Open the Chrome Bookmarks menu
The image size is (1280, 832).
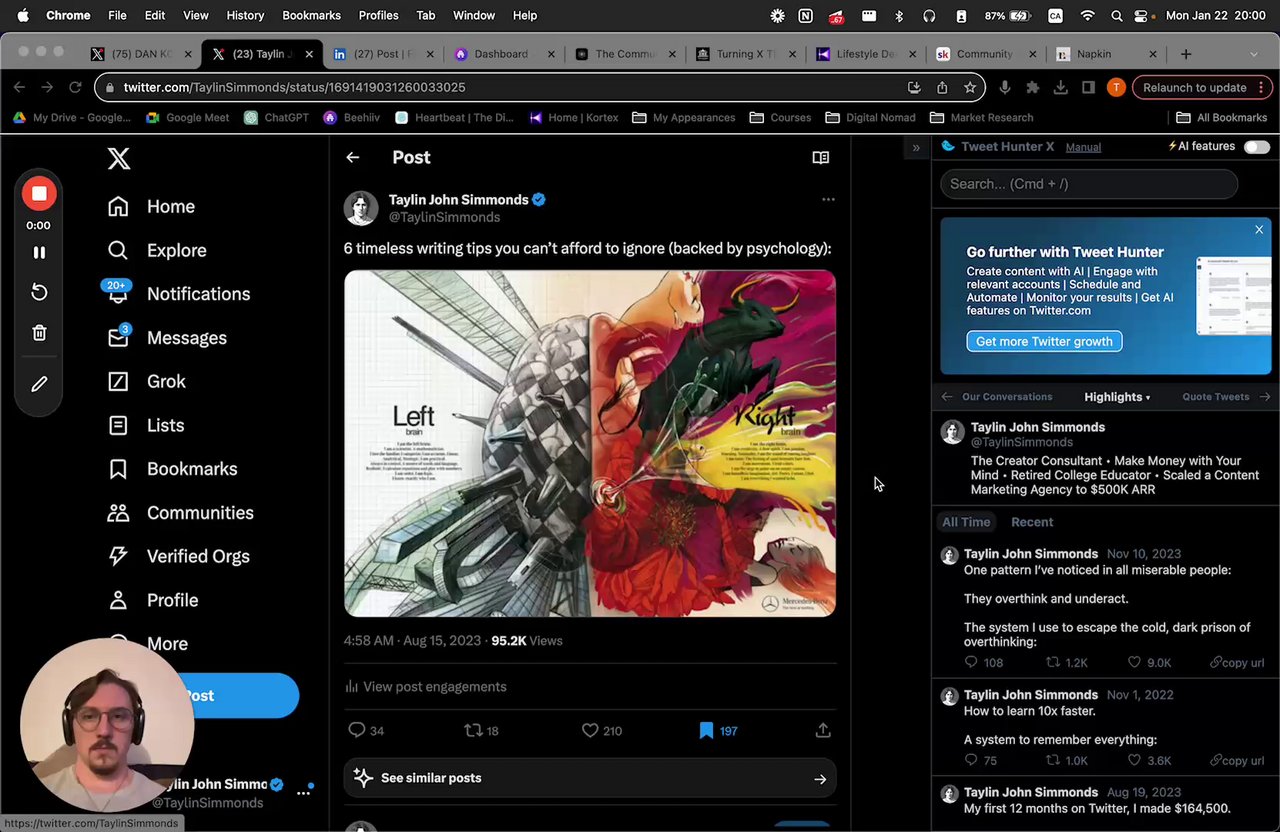(311, 16)
